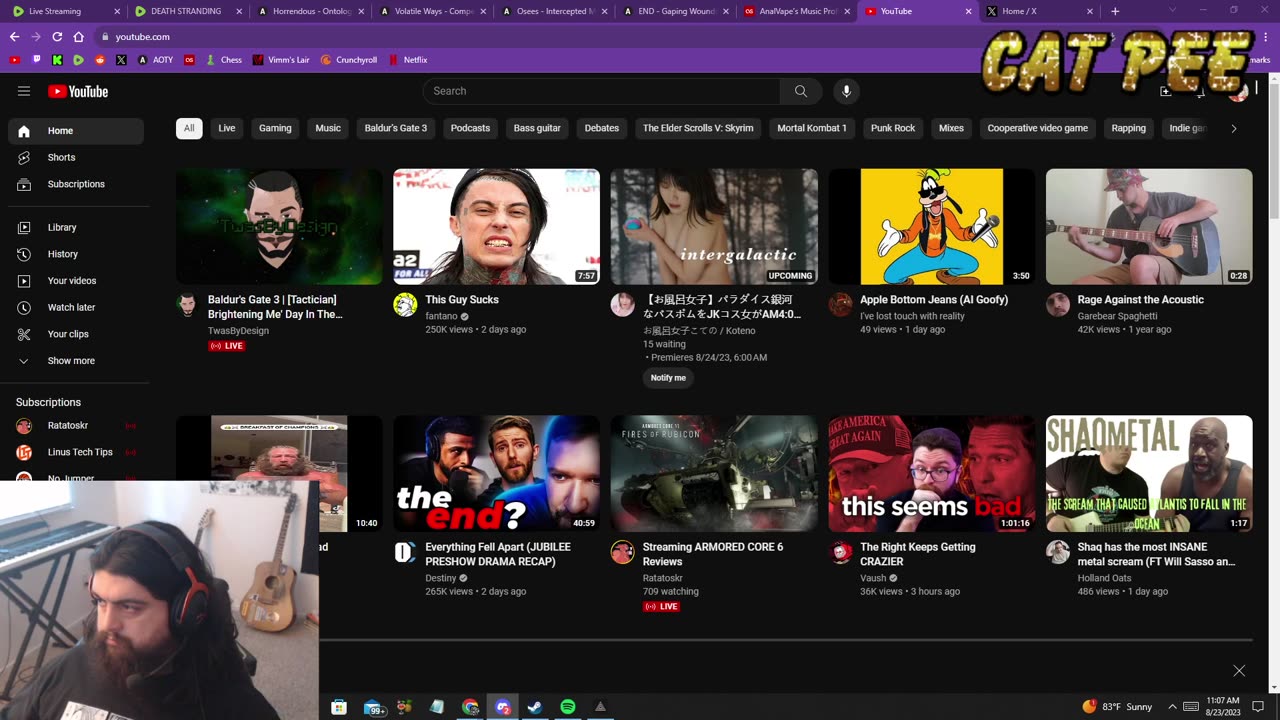1280x720 pixels.
Task: Open the Create video icon
Action: tap(1165, 91)
